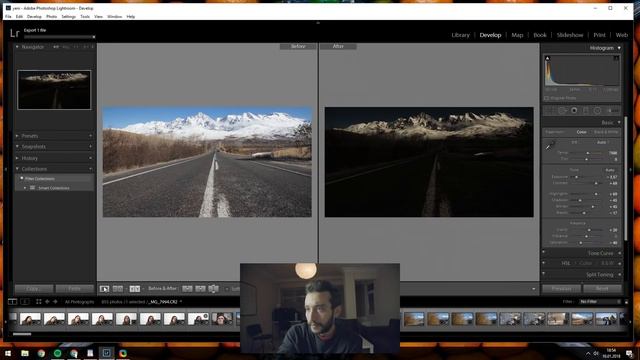Click the Paste button
Screen dimensions: 640x360
click(74, 289)
